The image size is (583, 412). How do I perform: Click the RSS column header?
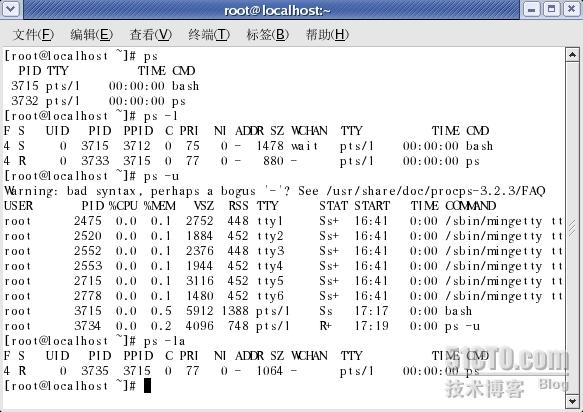[238, 206]
